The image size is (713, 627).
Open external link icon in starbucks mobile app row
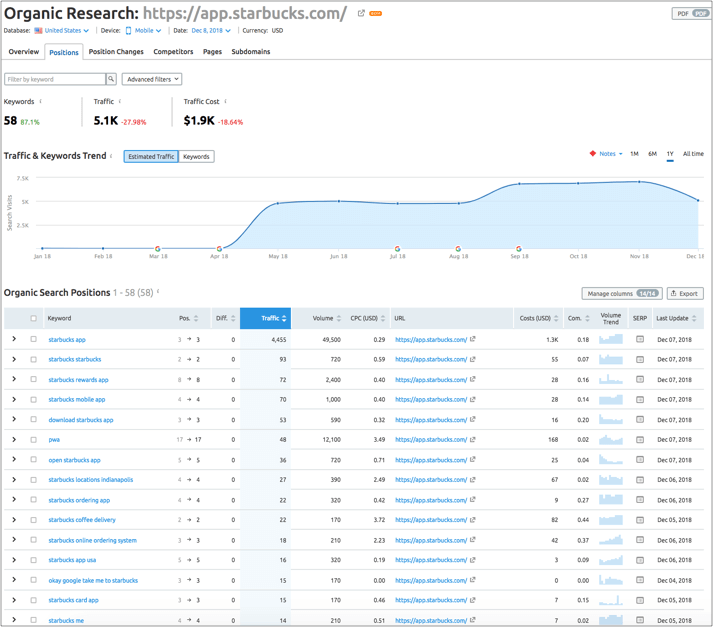[473, 399]
